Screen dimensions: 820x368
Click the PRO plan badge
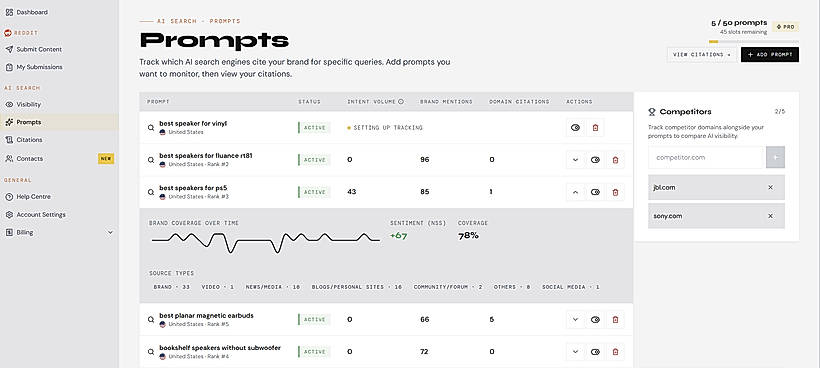[x=785, y=26]
